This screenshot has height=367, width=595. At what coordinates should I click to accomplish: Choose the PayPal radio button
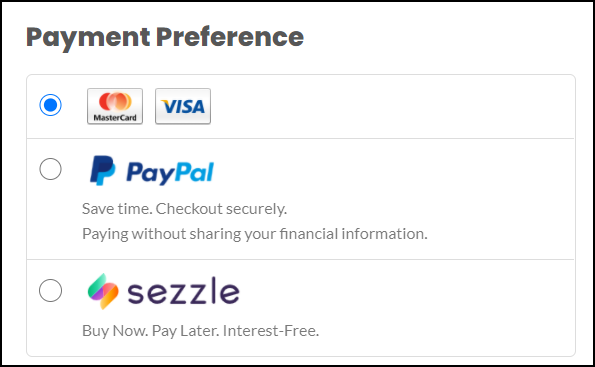tap(50, 169)
